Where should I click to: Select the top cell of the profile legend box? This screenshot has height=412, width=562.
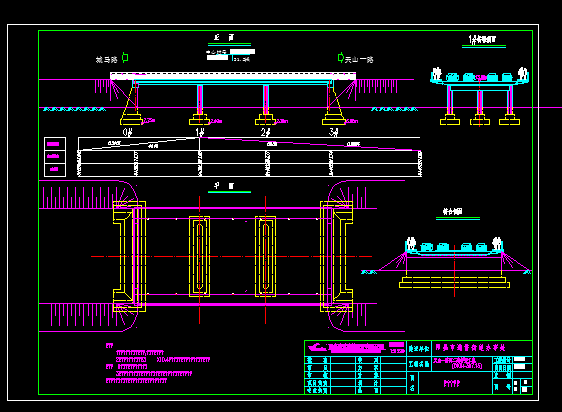[x=55, y=144]
